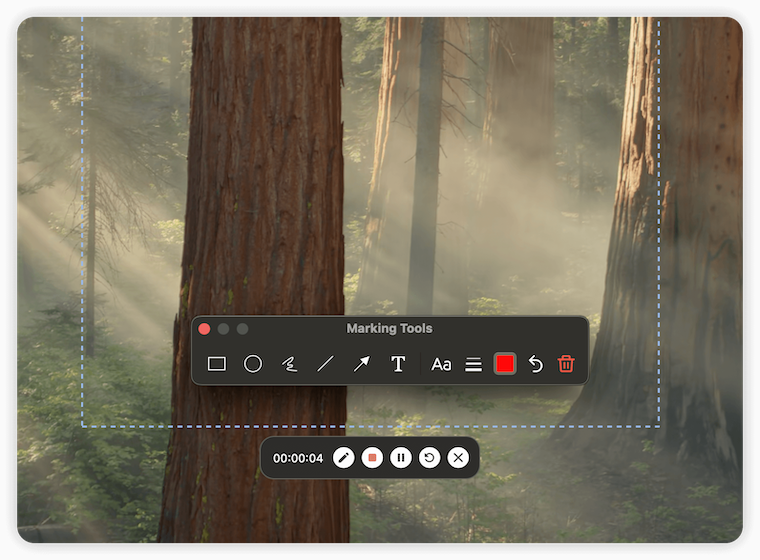Screen dimensions: 760x560
Task: Open the Aa font settings
Action: tap(441, 364)
